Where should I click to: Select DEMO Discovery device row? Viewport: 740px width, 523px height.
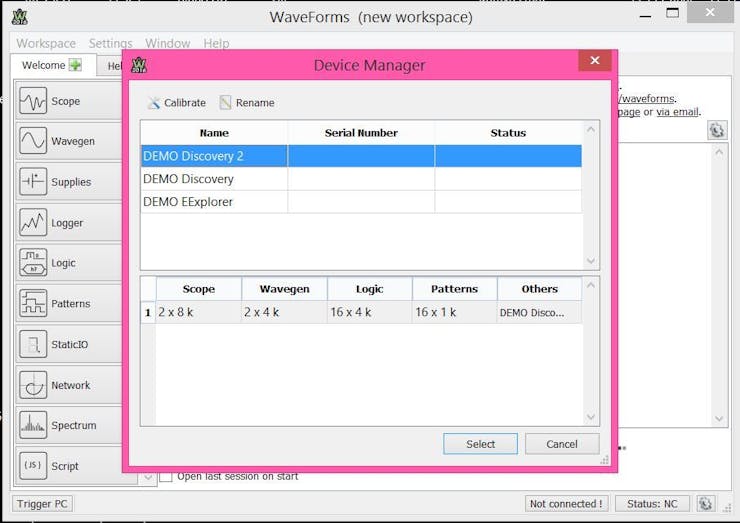click(x=361, y=179)
